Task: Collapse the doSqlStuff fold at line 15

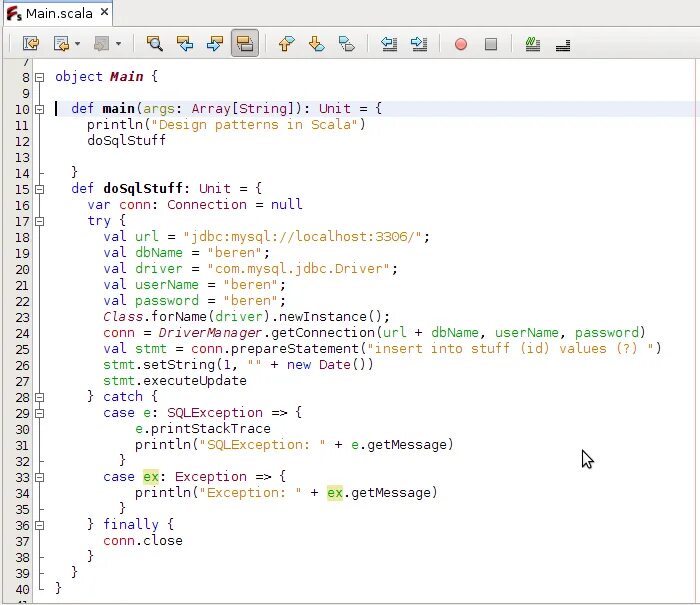Action: (x=40, y=189)
